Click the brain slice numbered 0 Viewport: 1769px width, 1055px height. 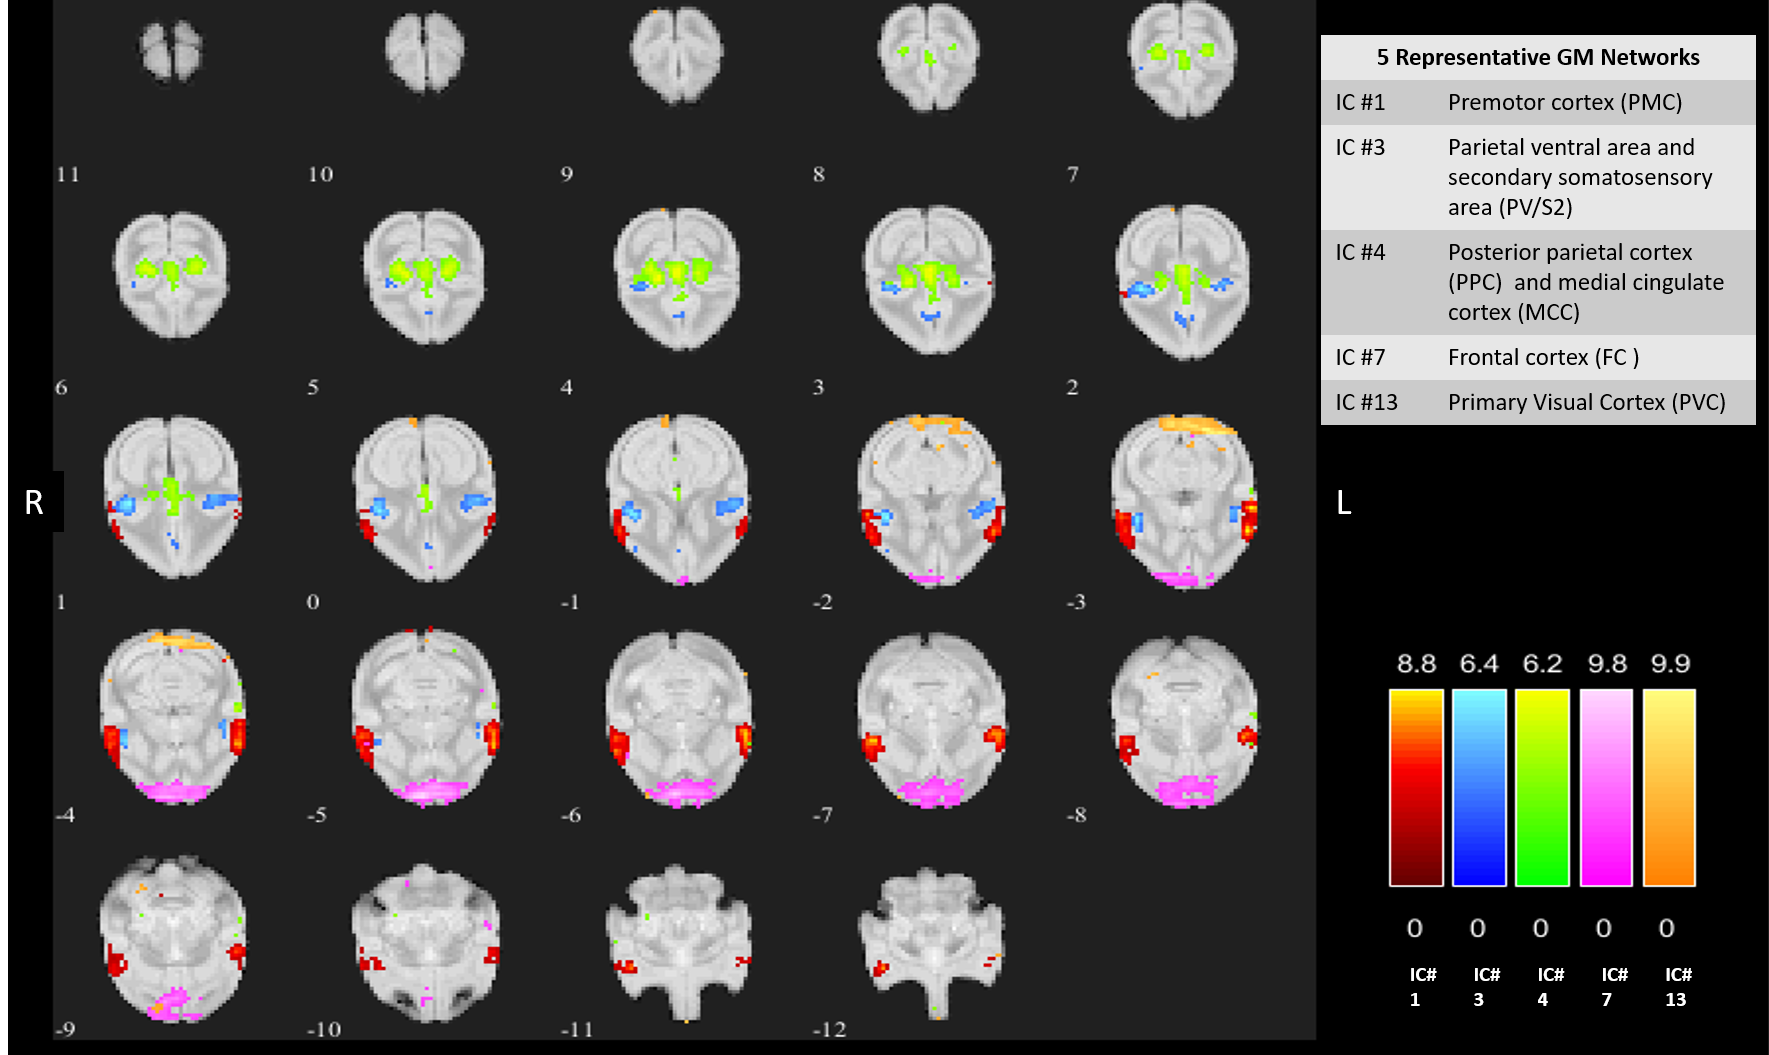425,498
